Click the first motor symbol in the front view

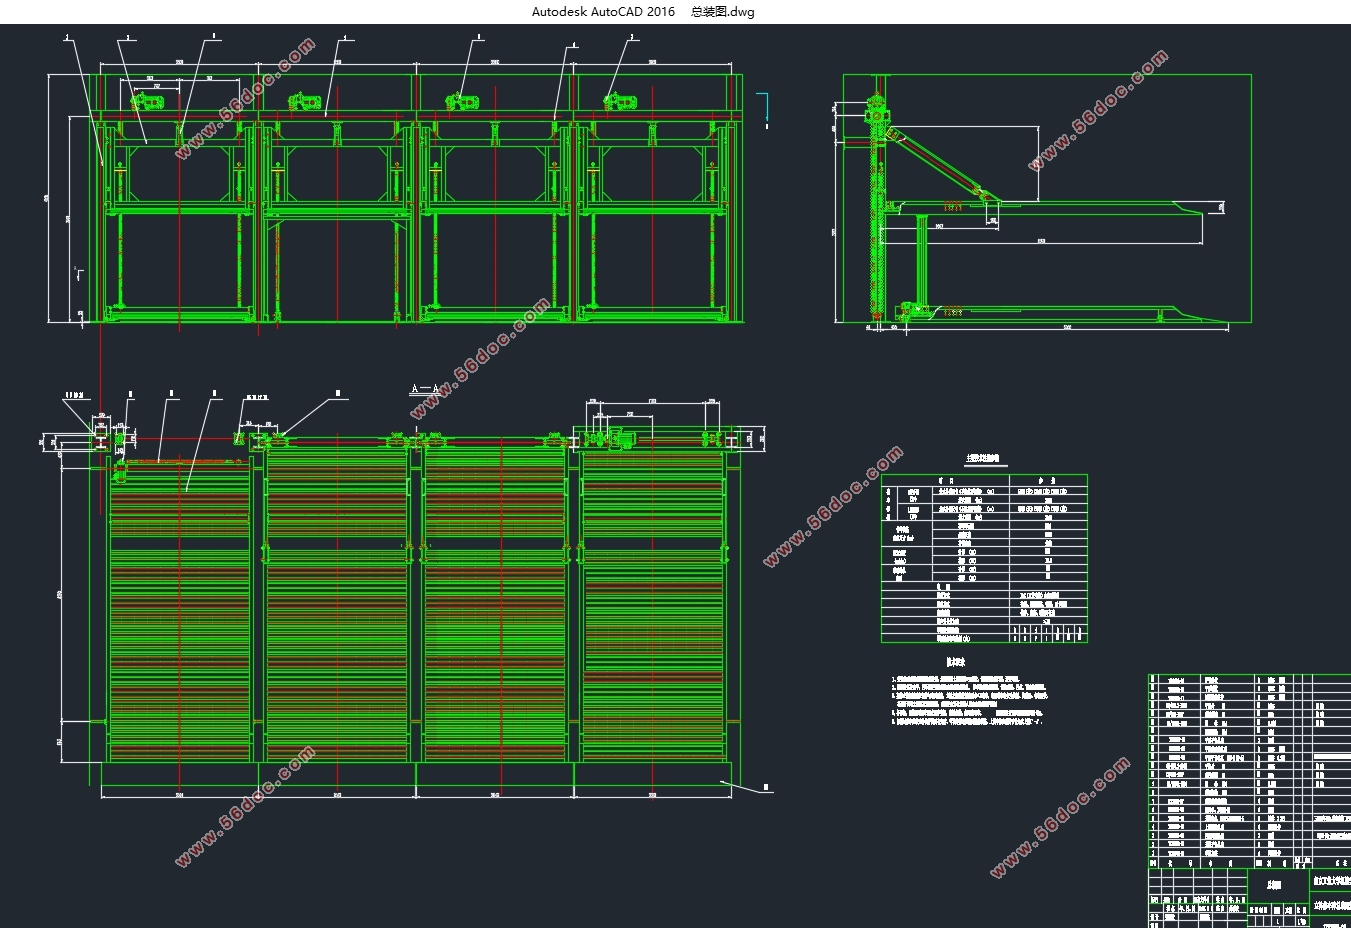click(x=148, y=101)
